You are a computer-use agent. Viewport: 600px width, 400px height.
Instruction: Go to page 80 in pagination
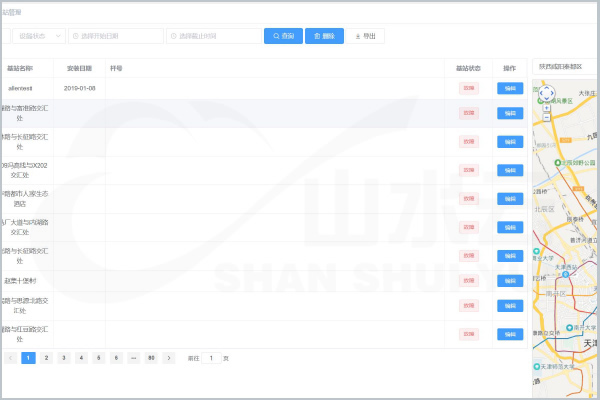pos(151,357)
